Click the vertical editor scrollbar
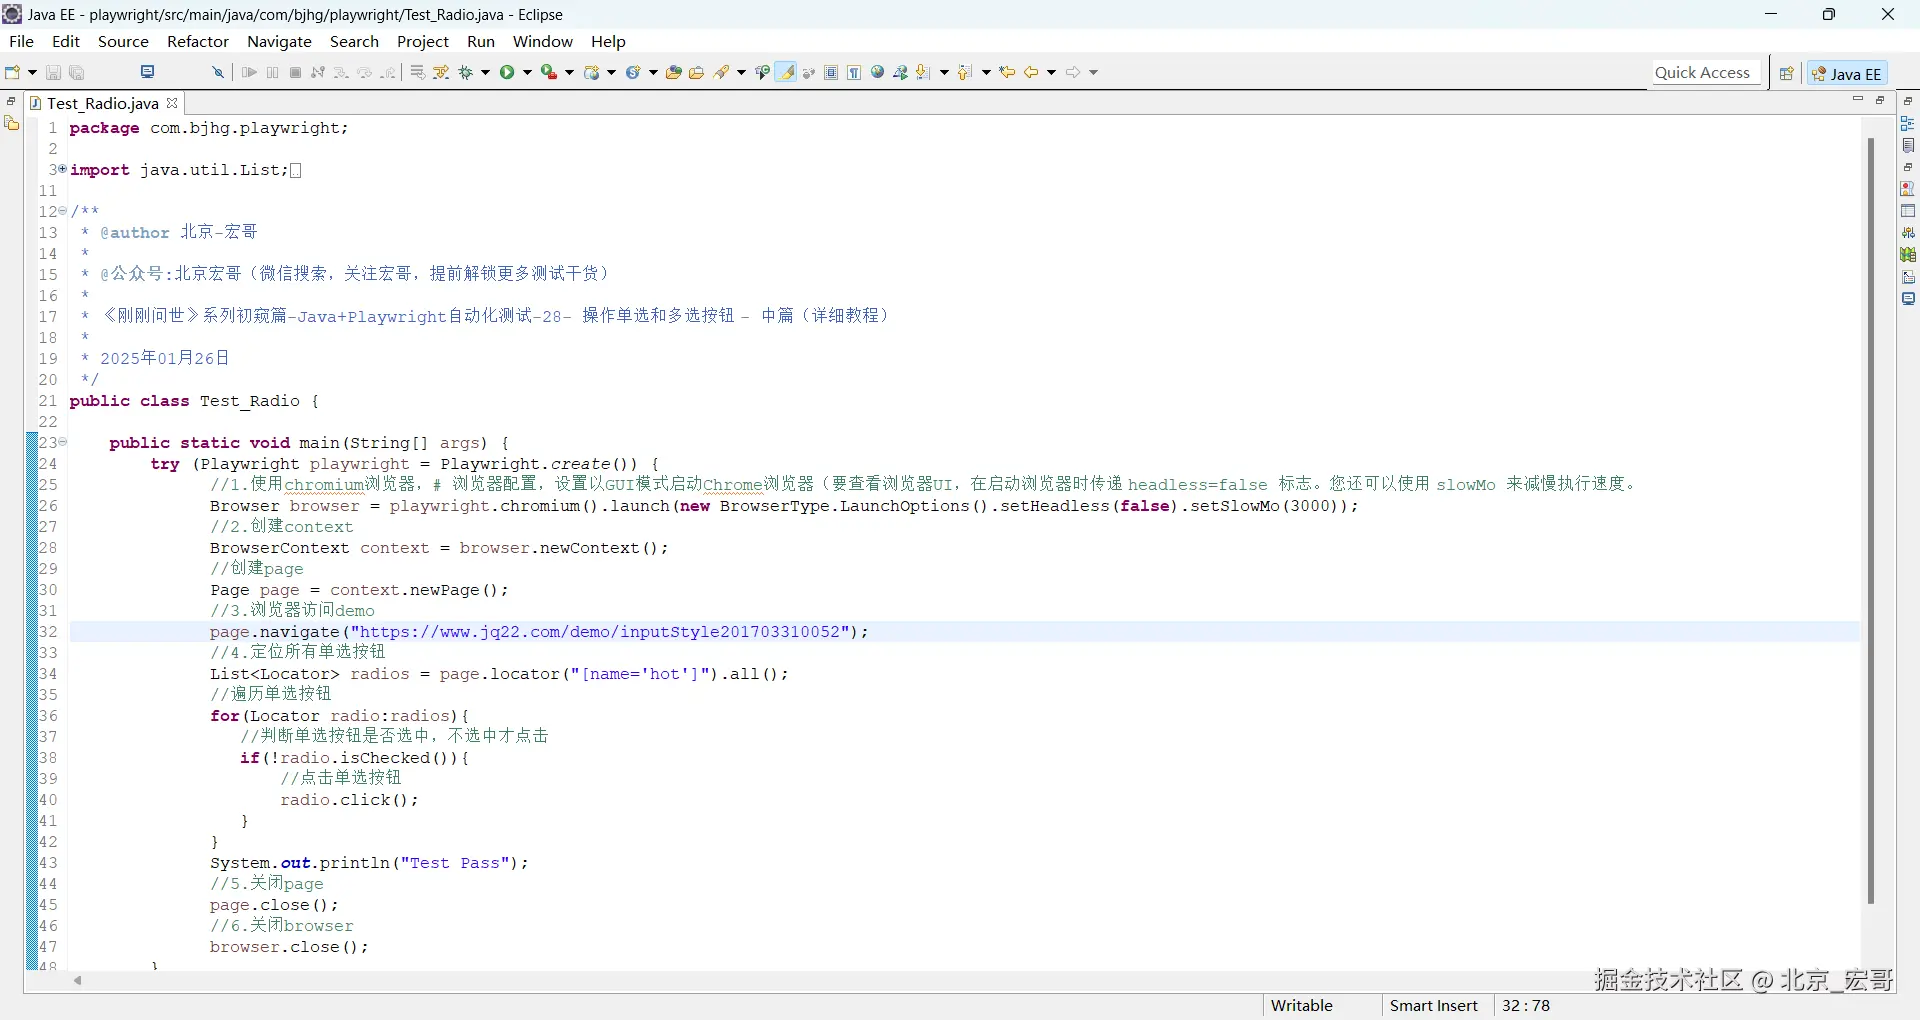The height and width of the screenshot is (1020, 1920). click(1870, 520)
